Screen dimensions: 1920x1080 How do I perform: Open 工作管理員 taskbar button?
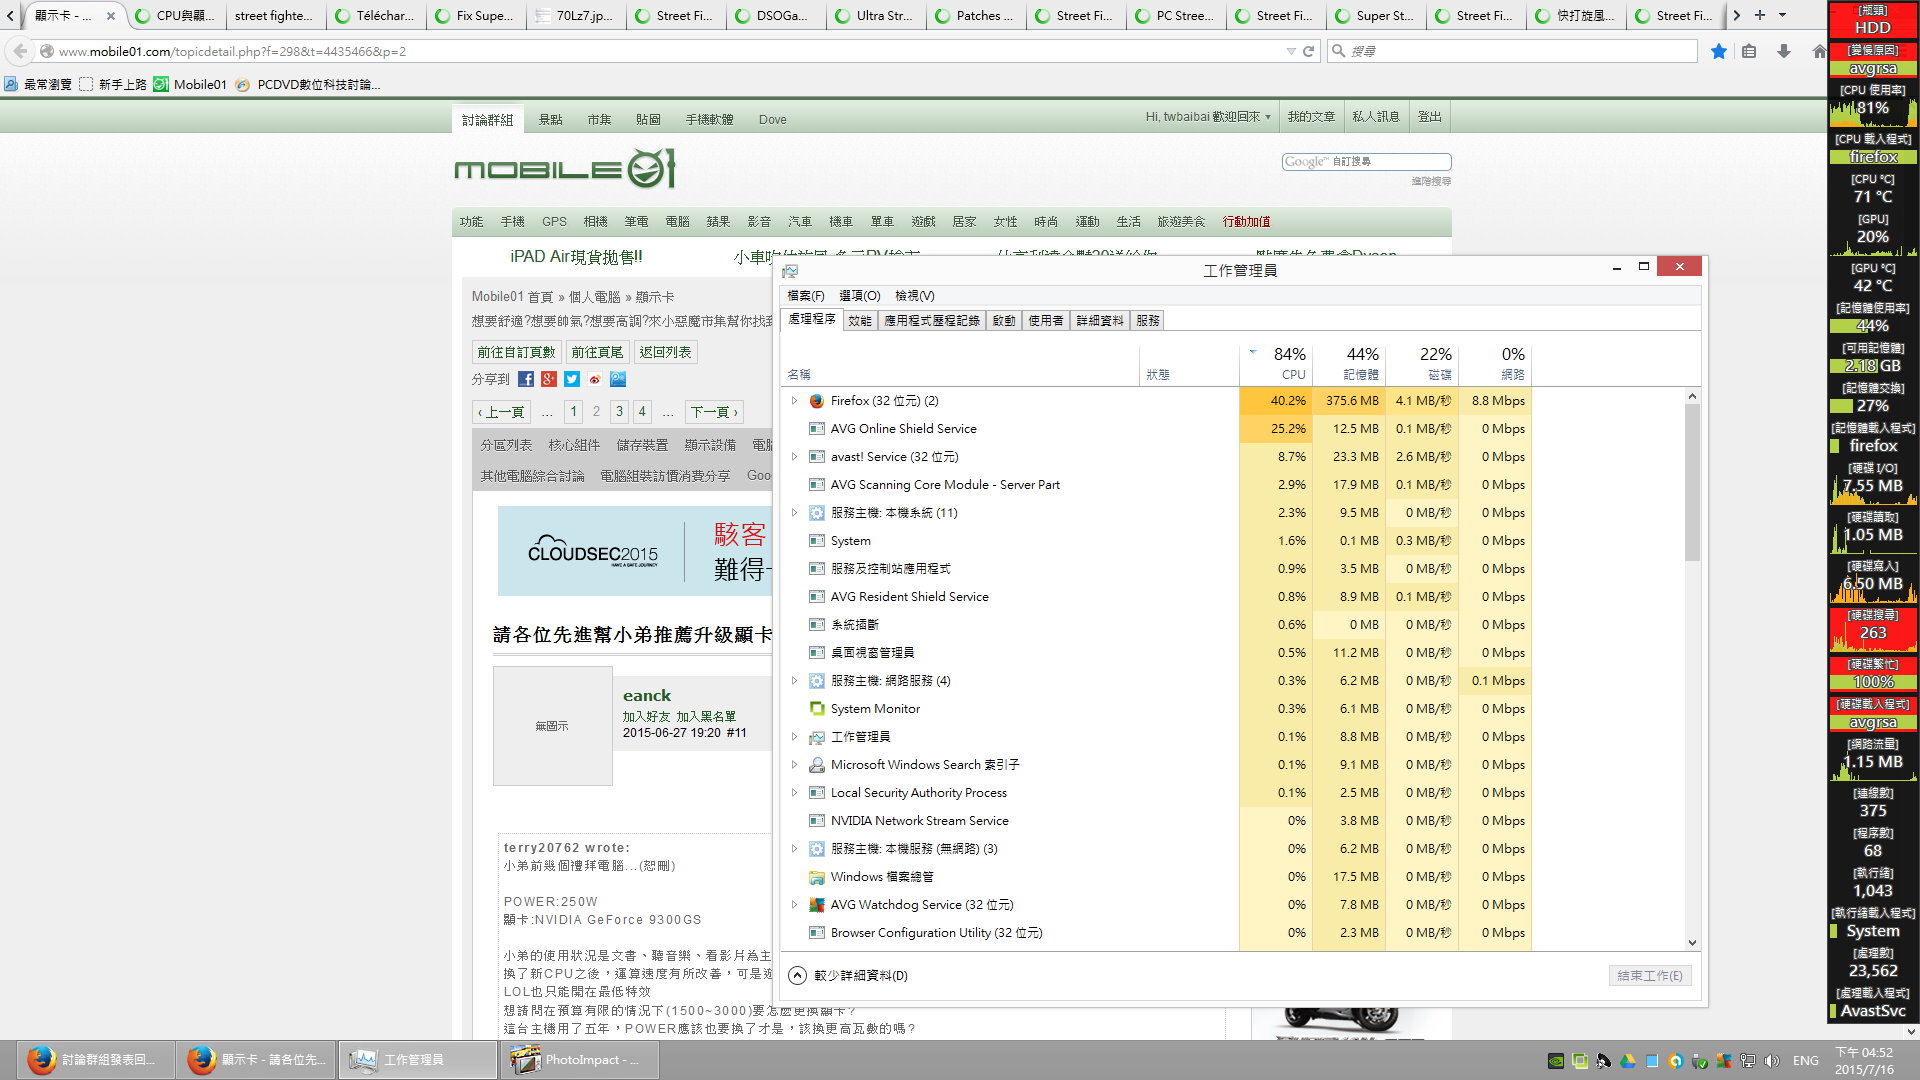418,1060
